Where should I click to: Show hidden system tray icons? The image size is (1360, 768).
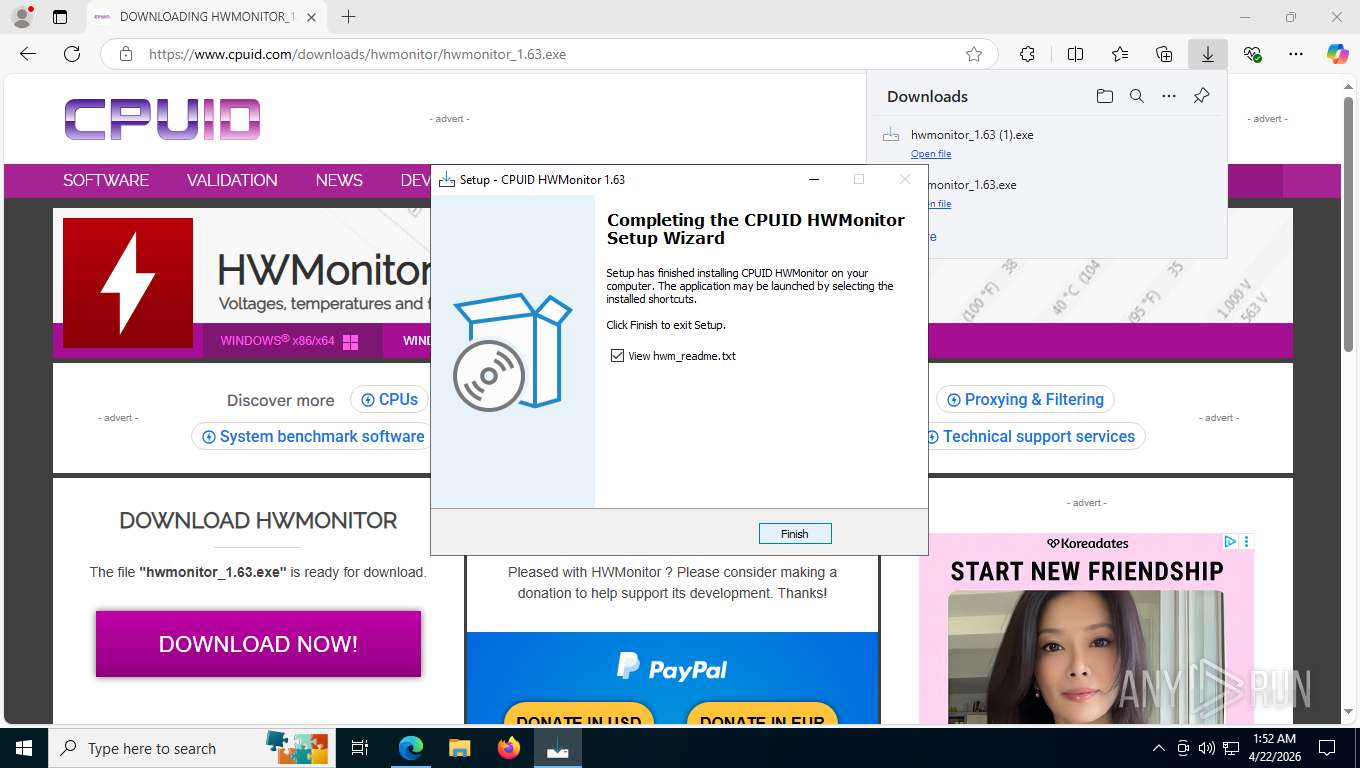pos(1159,748)
